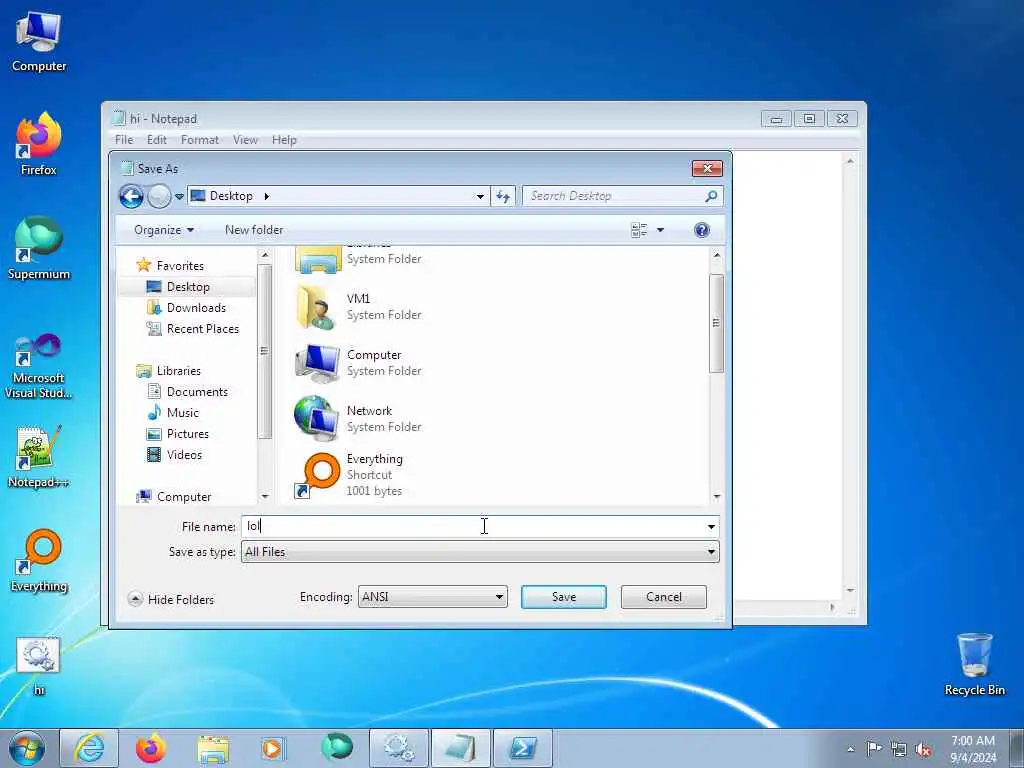Select the Computer system folder in file list
Image resolution: width=1024 pixels, height=768 pixels.
click(358, 362)
